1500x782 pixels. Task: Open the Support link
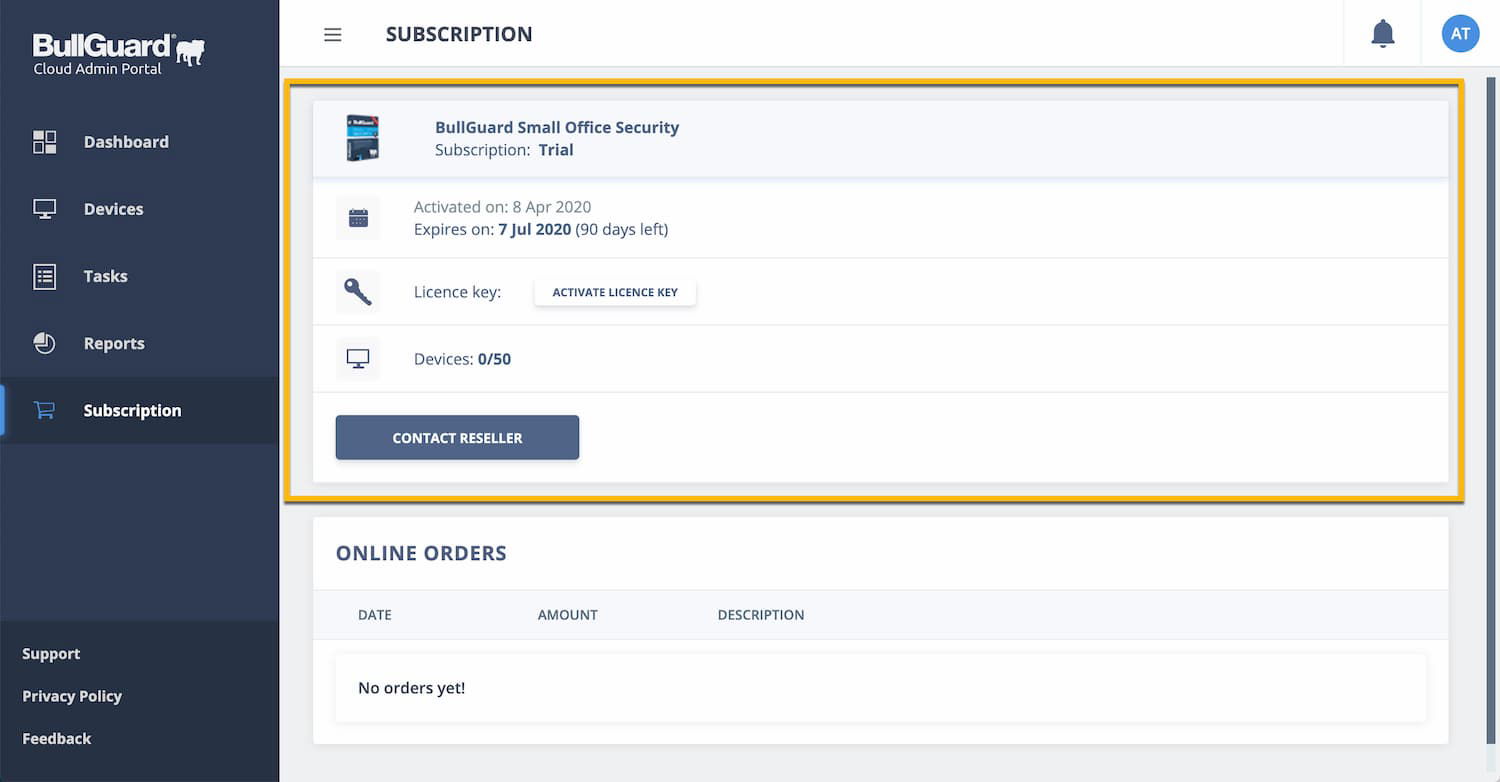pyautogui.click(x=51, y=654)
